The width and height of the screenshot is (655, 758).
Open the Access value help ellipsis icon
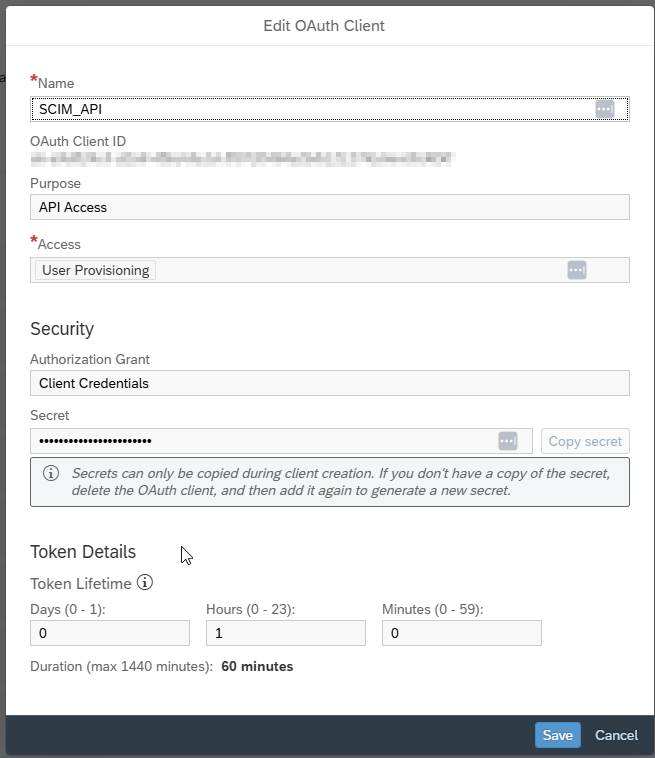coord(576,270)
